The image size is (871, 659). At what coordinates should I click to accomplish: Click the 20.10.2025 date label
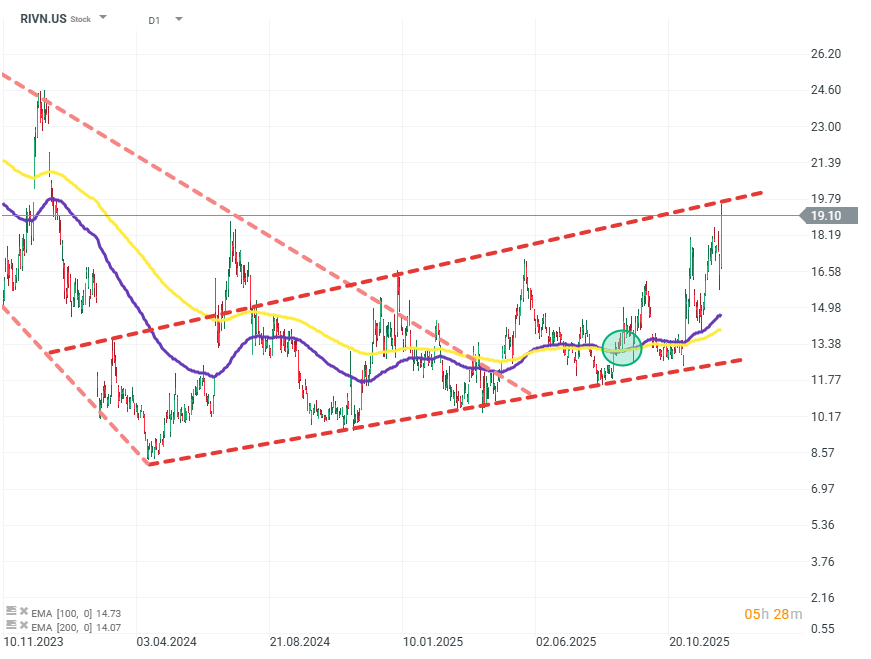click(x=696, y=641)
